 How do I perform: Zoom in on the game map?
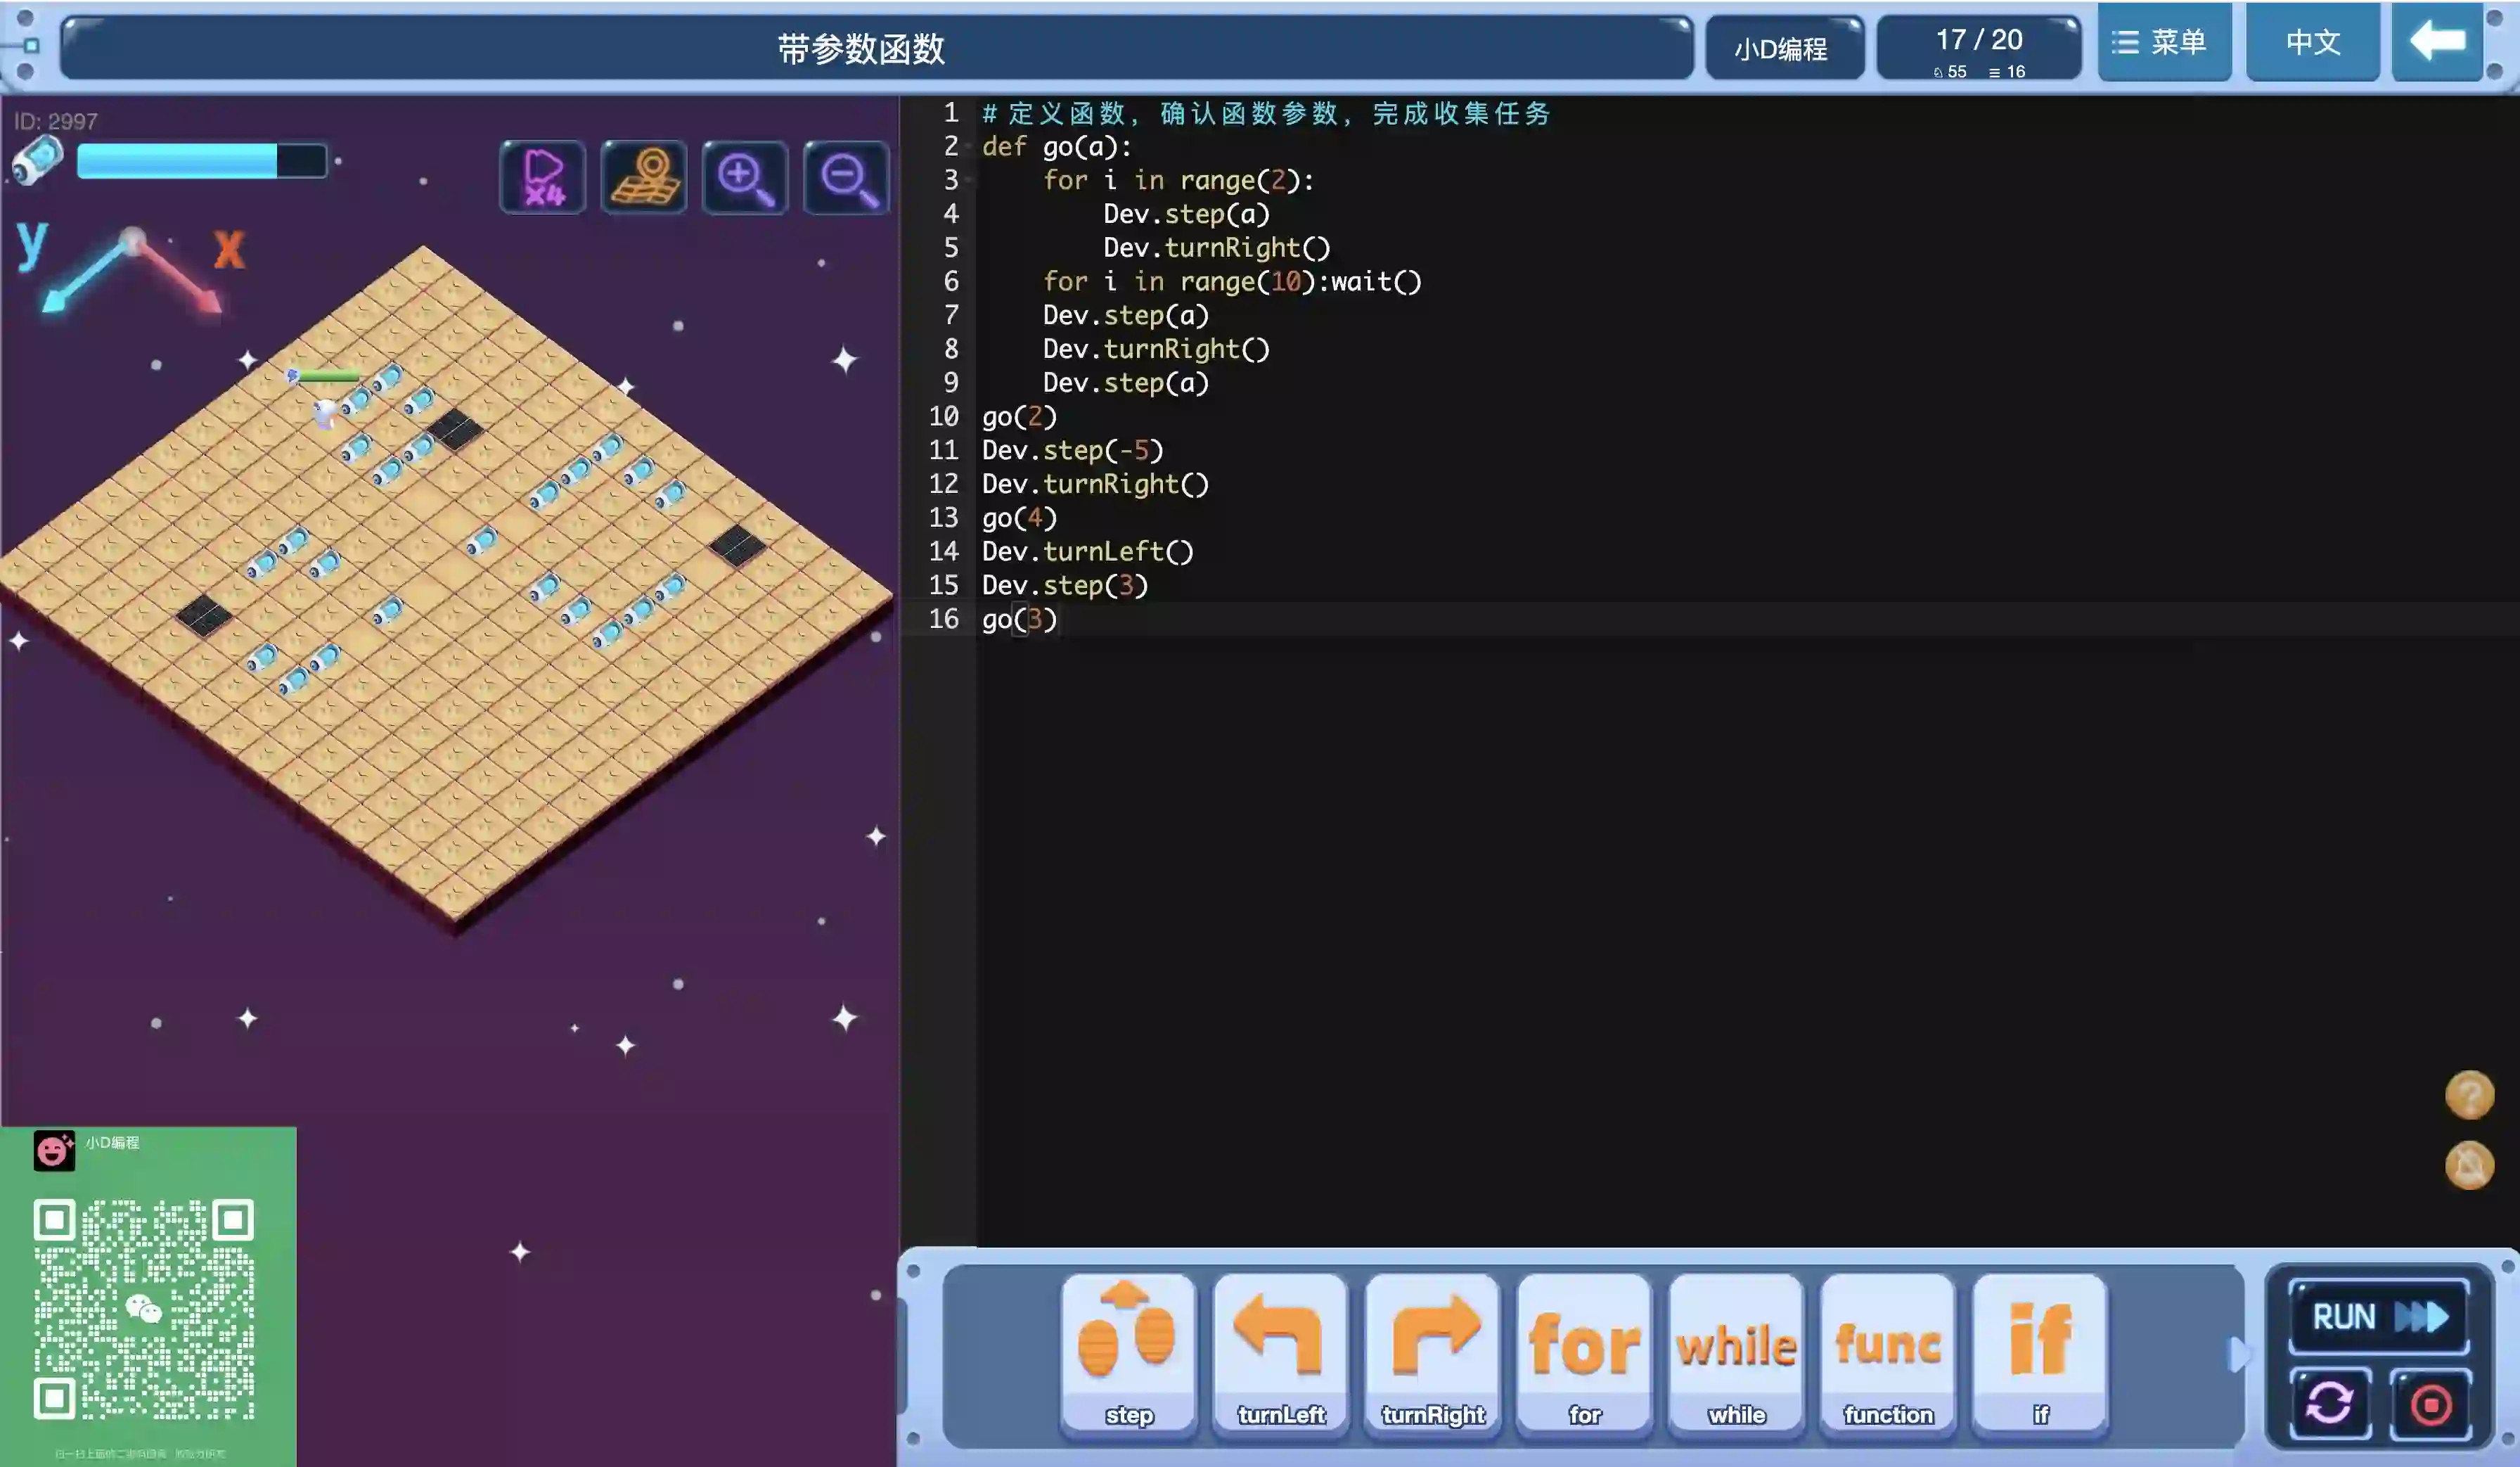[x=745, y=177]
